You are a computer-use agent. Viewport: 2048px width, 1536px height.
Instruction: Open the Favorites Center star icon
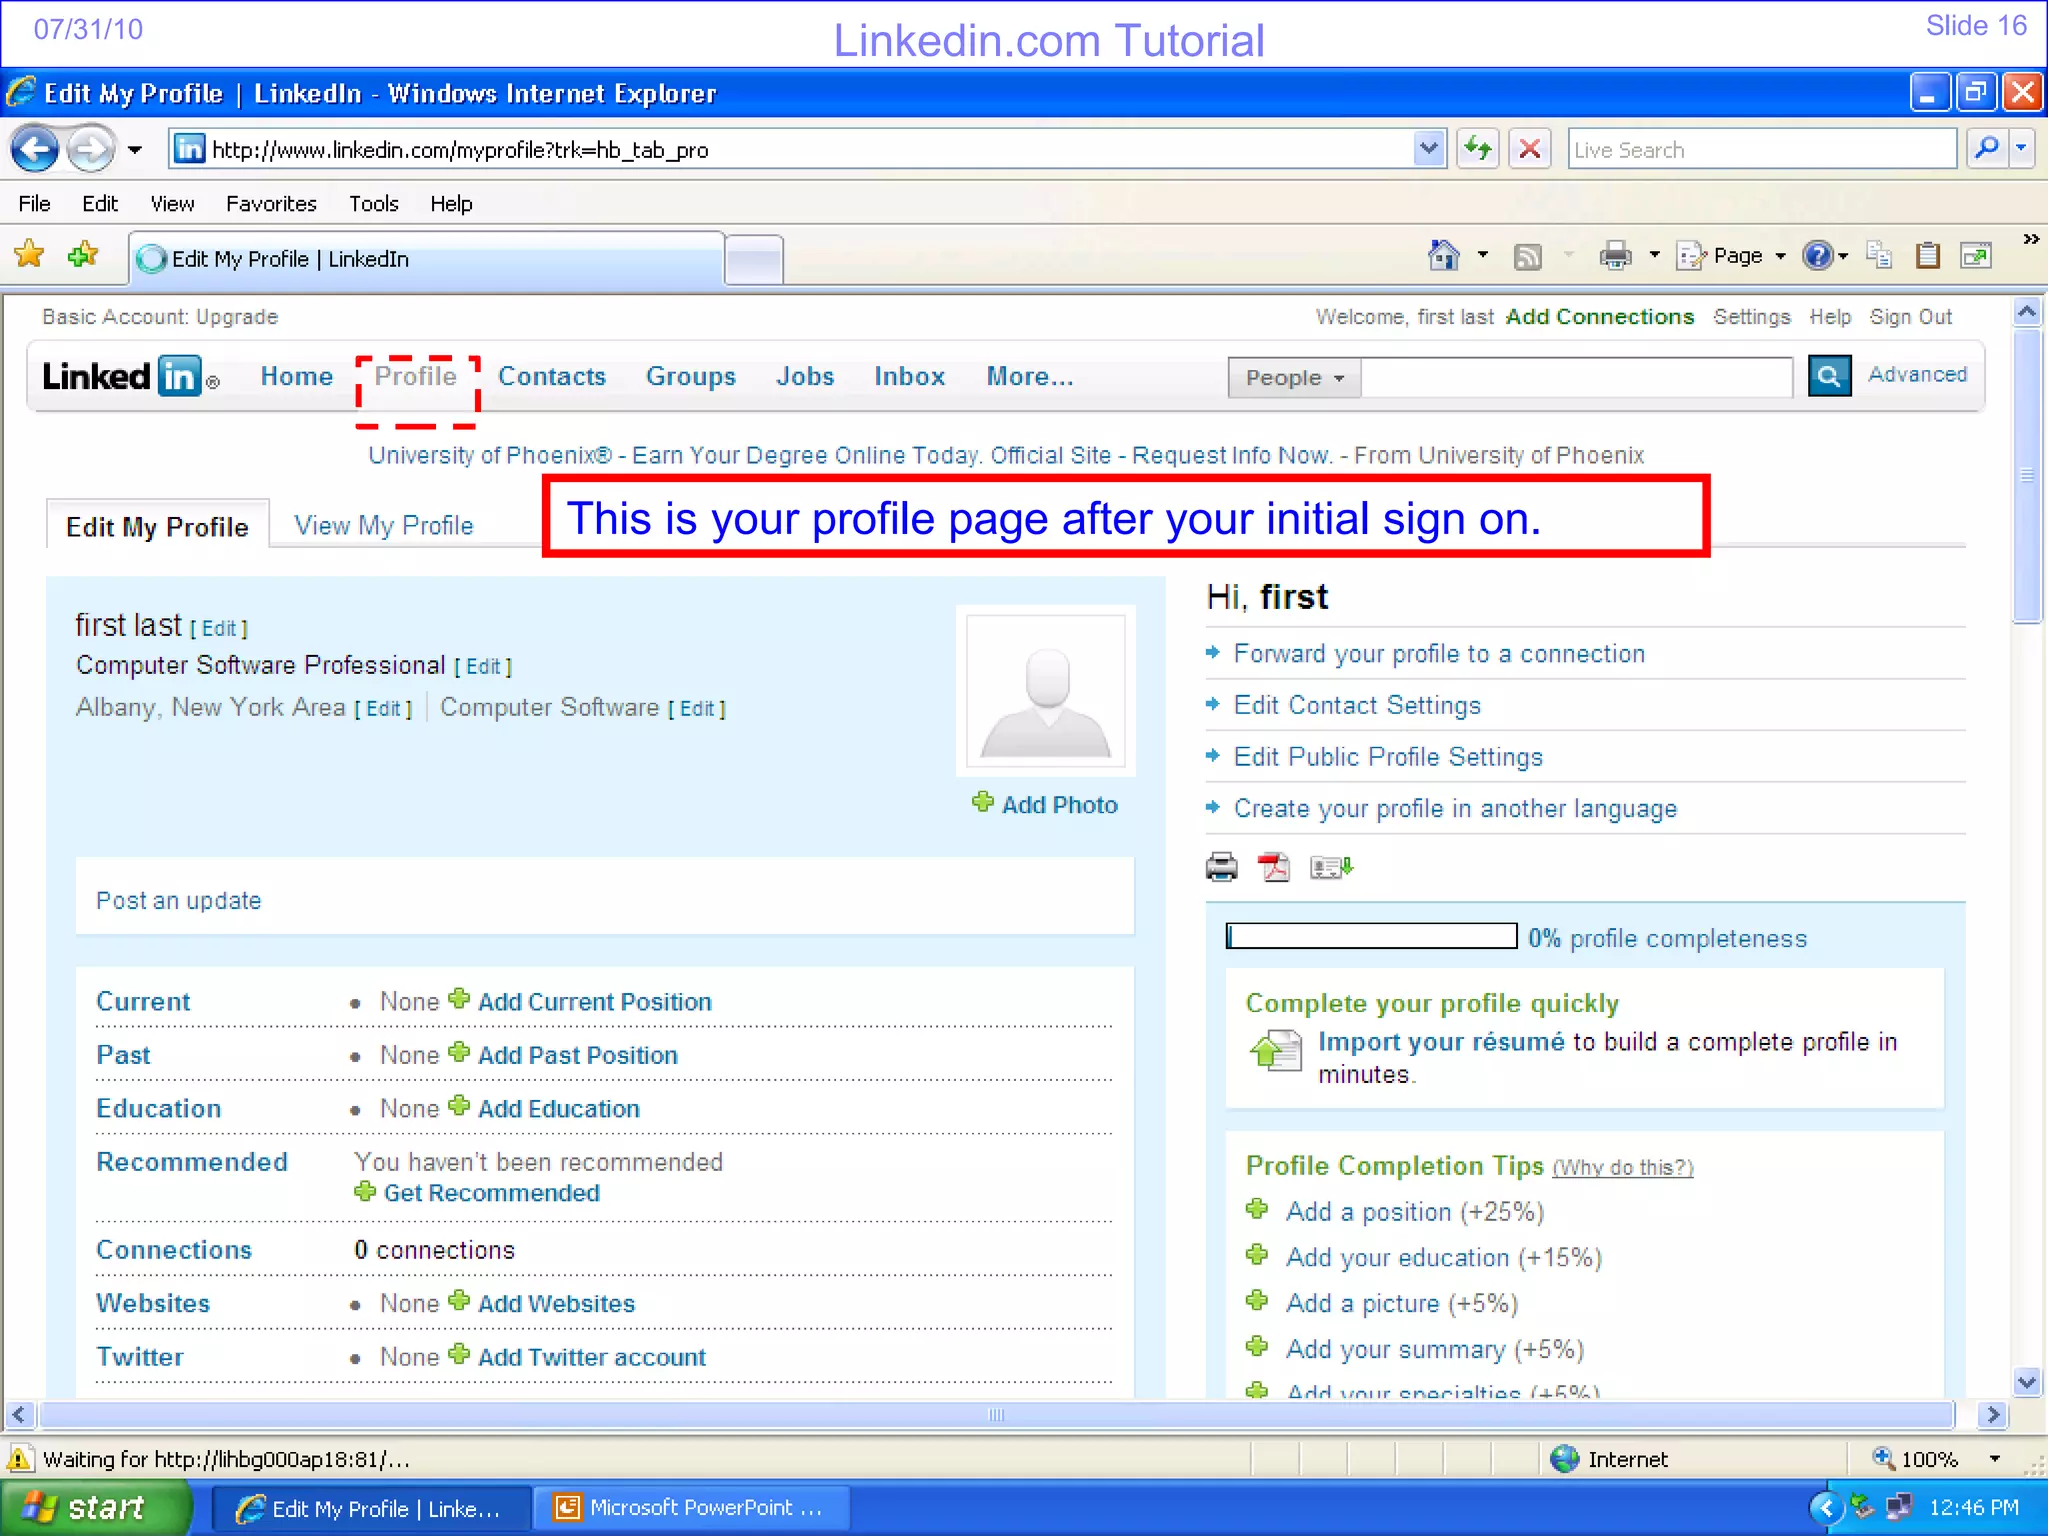coord(29,254)
